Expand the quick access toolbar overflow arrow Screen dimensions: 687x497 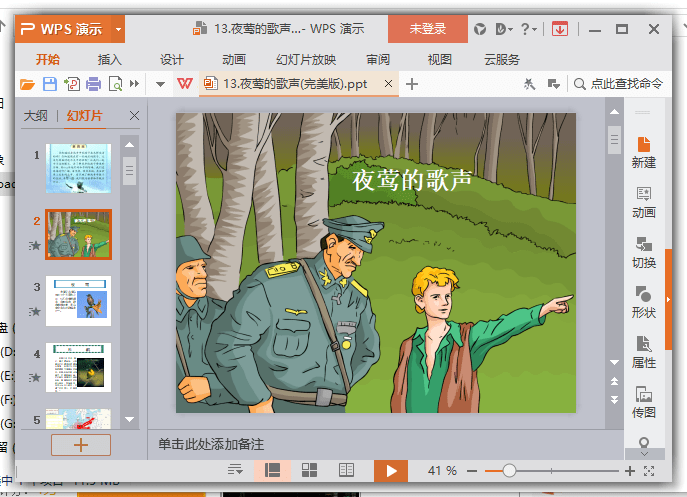135,84
